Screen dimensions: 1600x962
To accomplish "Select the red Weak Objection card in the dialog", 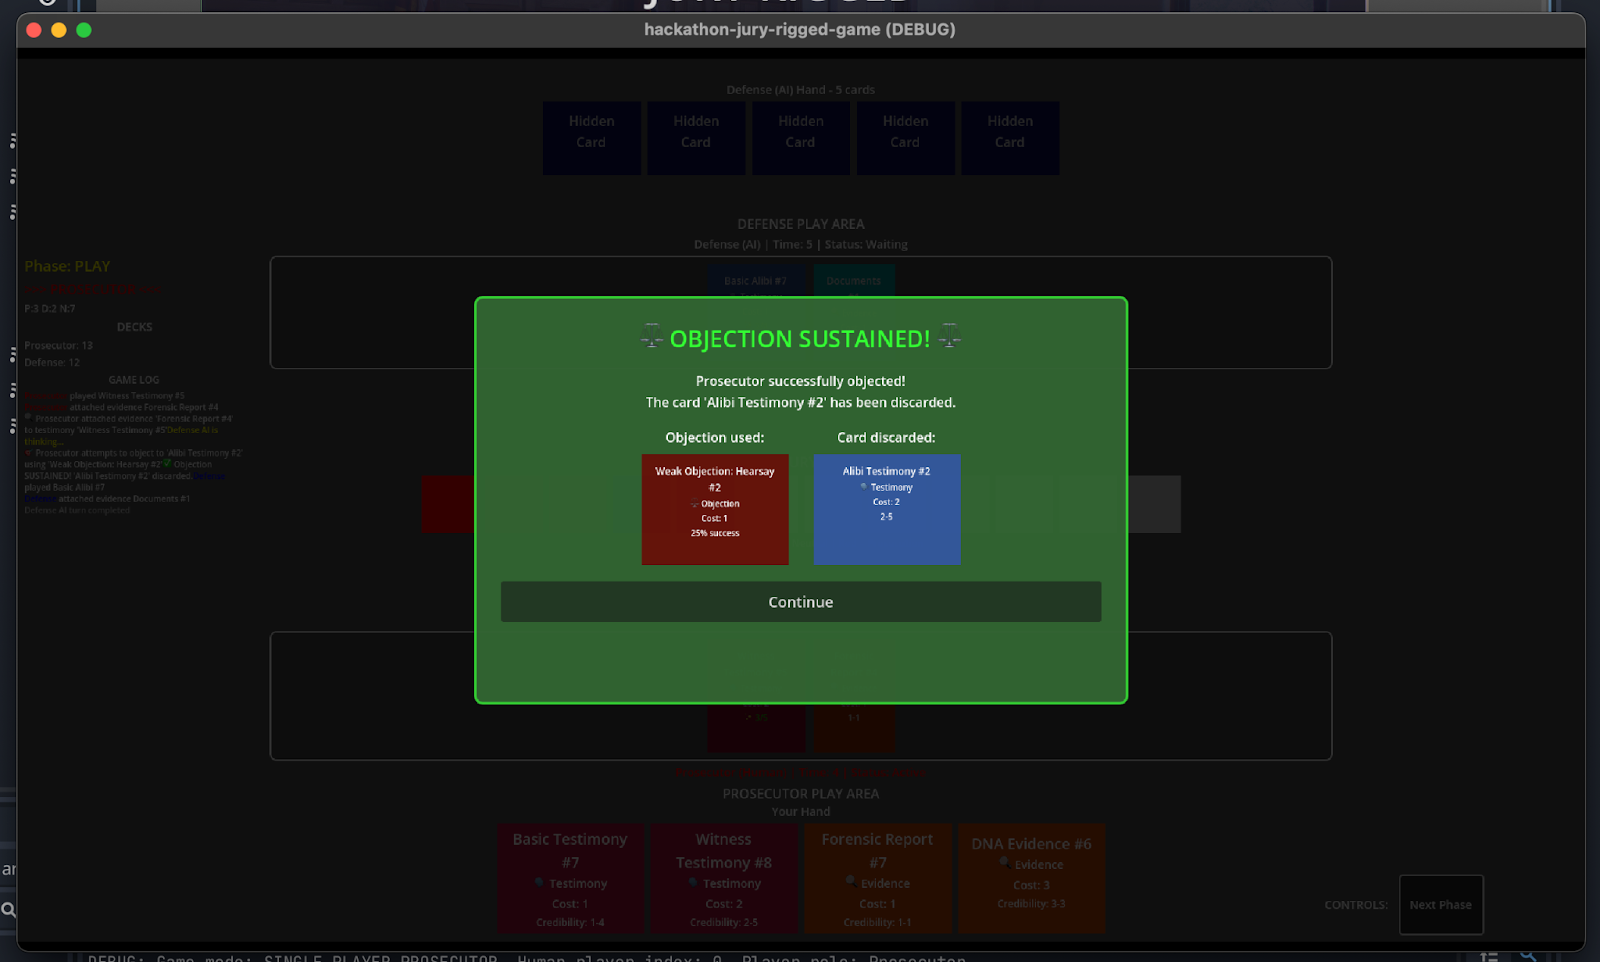I will (714, 509).
